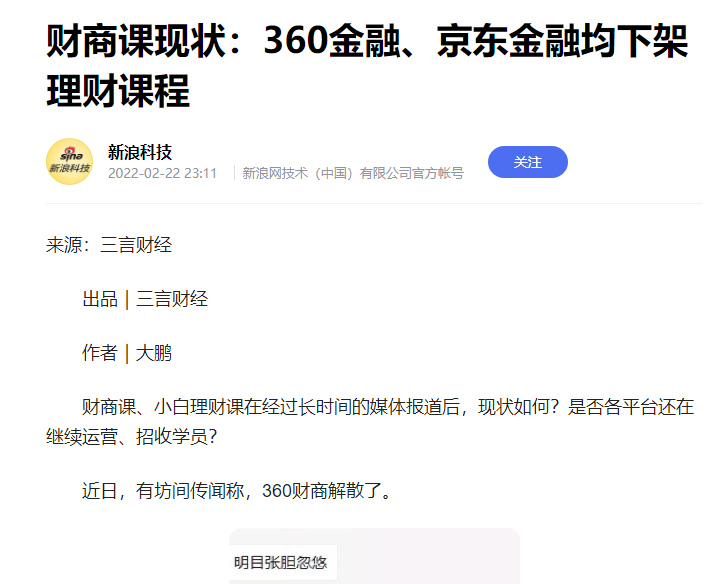Click paragraph text starting 财商课、小白理财课
722x584 pixels.
click(x=370, y=422)
